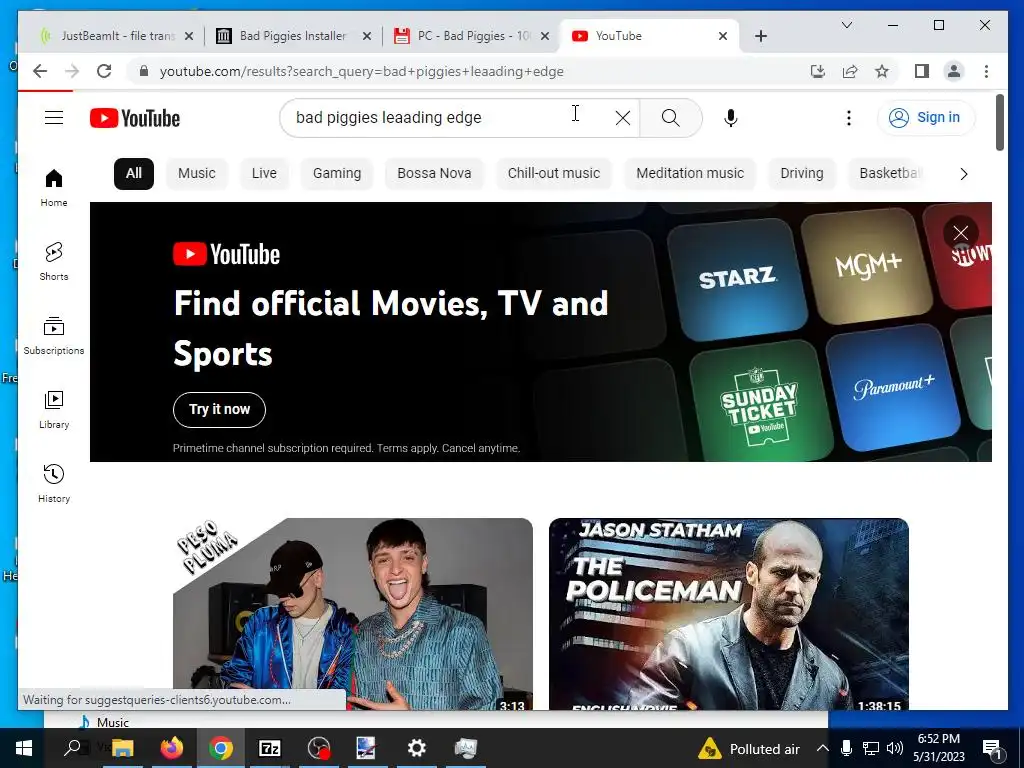Screen dimensions: 1024x768
Task: Share this page icon in address bar
Action: click(x=850, y=71)
